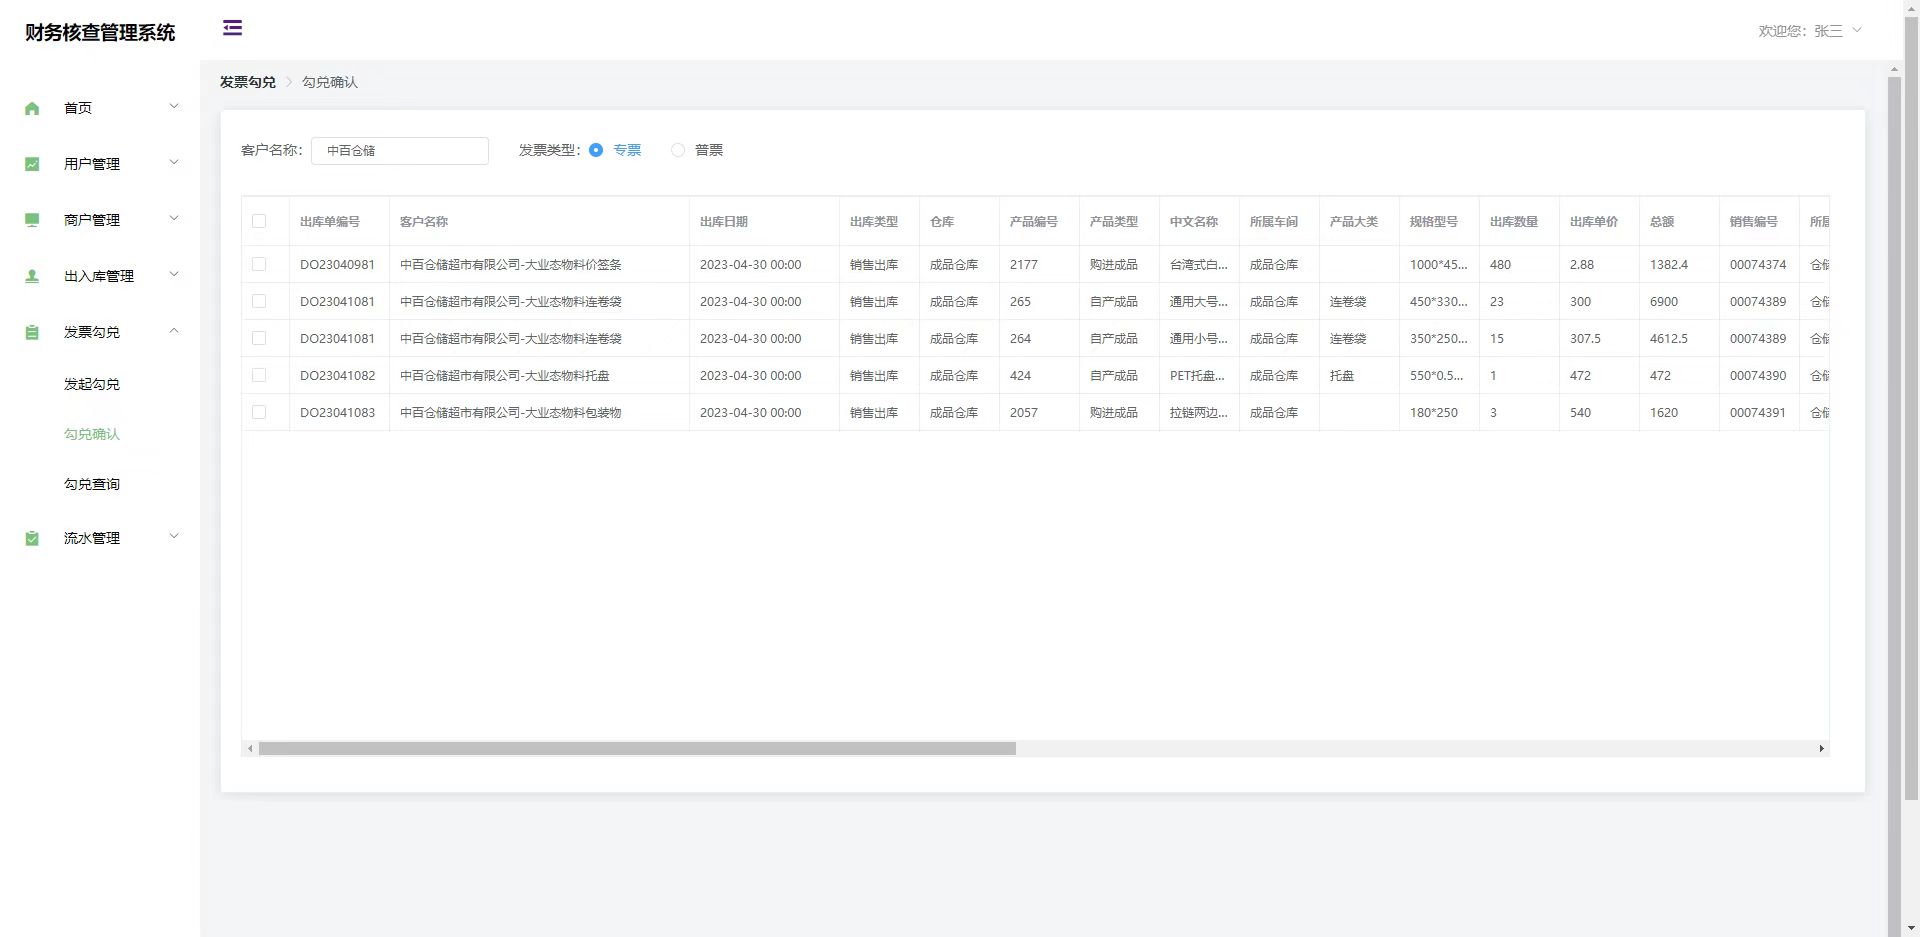Open the 勾兑确认 submenu item
This screenshot has height=937, width=1920.
(x=92, y=434)
